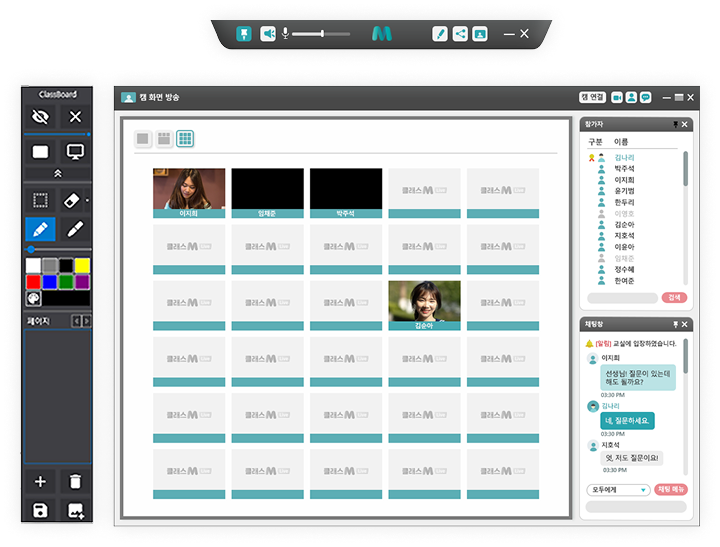
Task: Mute the speaker in top toolbar
Action: [268, 34]
